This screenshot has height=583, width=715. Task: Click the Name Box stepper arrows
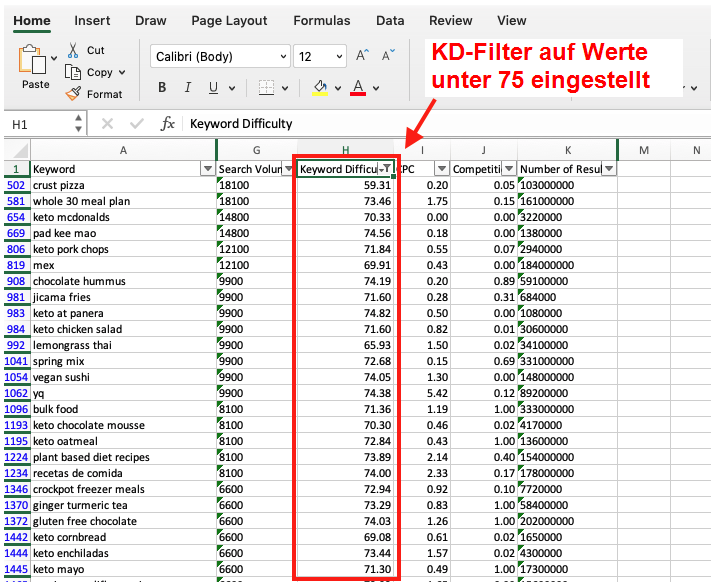[x=78, y=124]
